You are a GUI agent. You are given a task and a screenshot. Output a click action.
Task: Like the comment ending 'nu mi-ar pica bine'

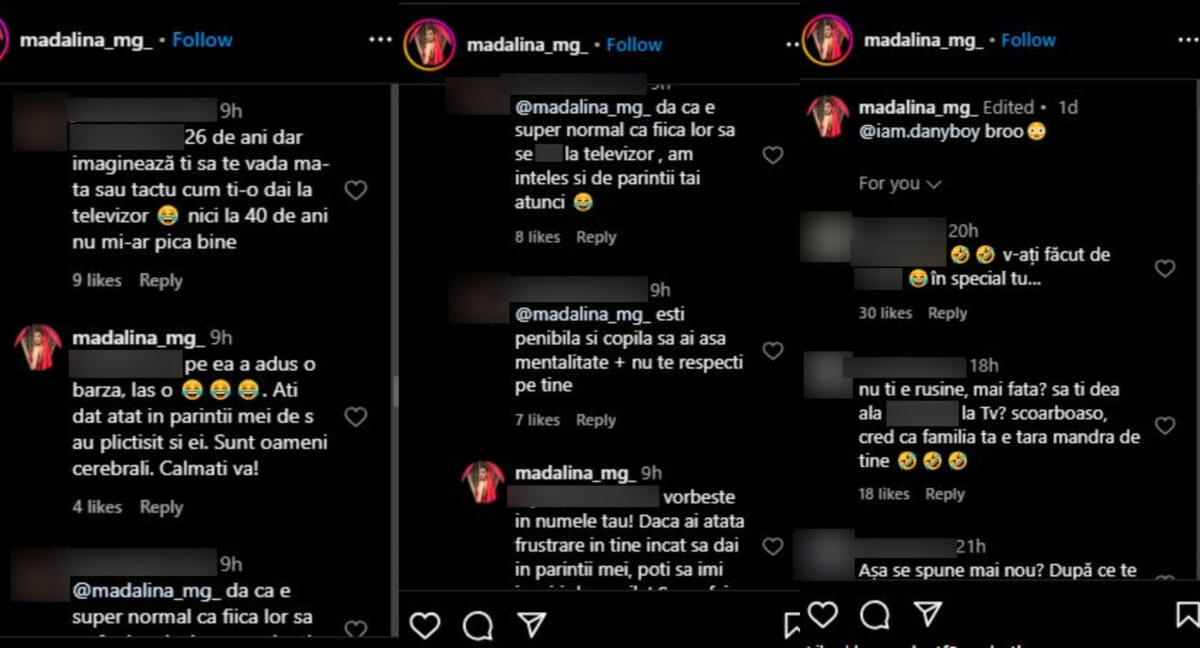coord(356,190)
